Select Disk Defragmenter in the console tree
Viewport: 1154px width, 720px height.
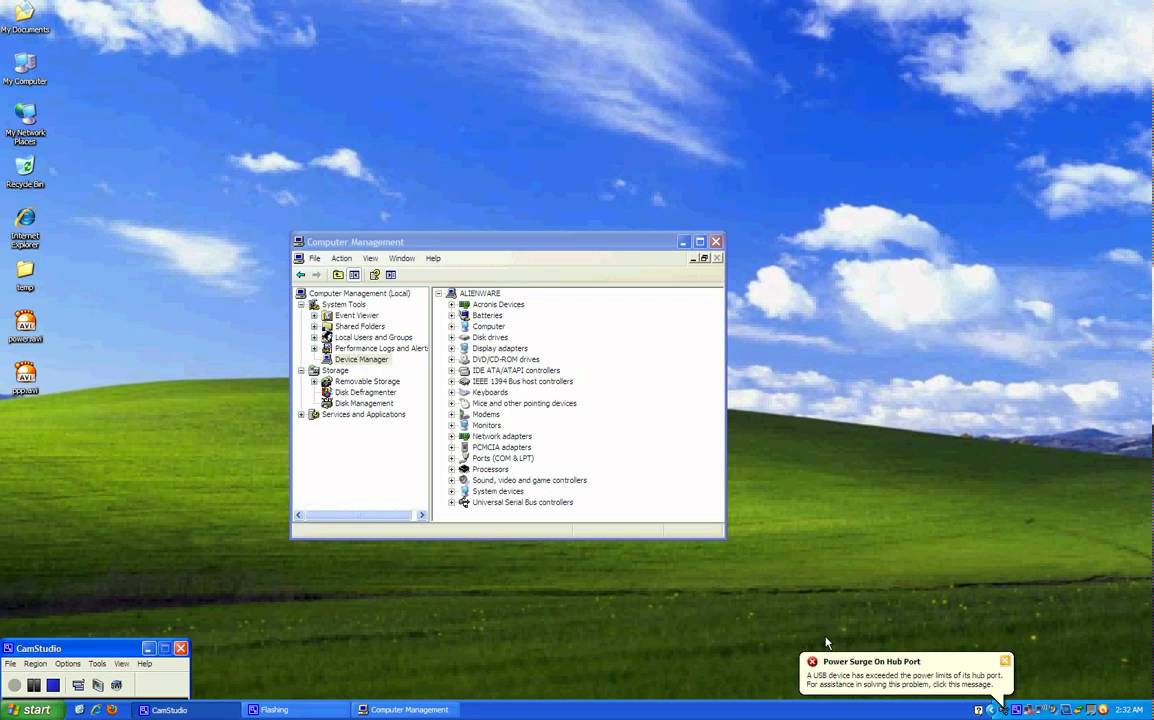click(365, 392)
